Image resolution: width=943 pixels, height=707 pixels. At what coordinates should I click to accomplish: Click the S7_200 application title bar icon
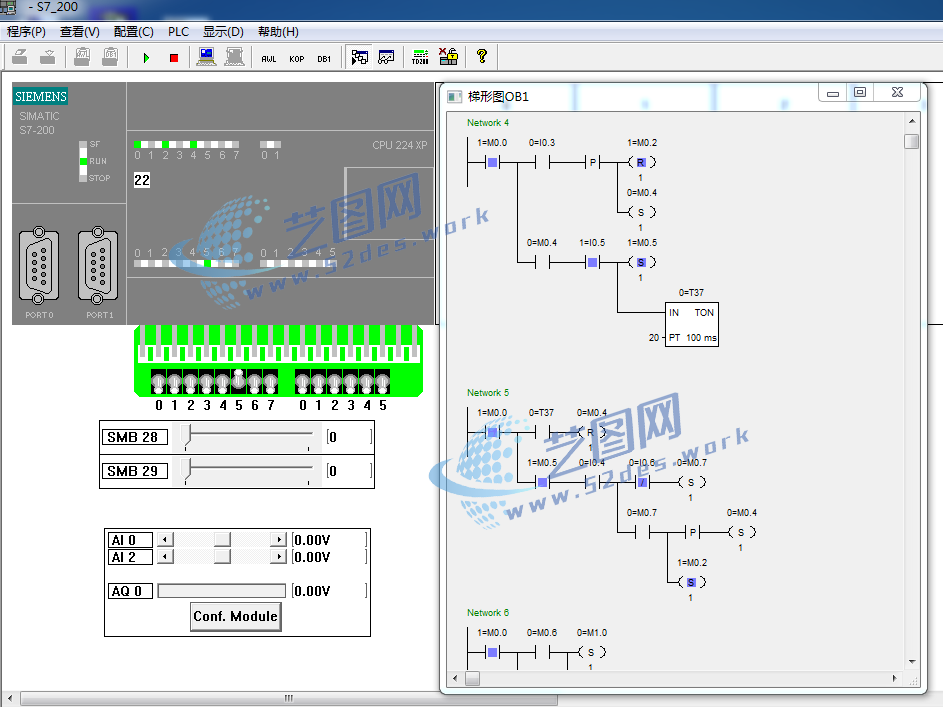point(8,7)
